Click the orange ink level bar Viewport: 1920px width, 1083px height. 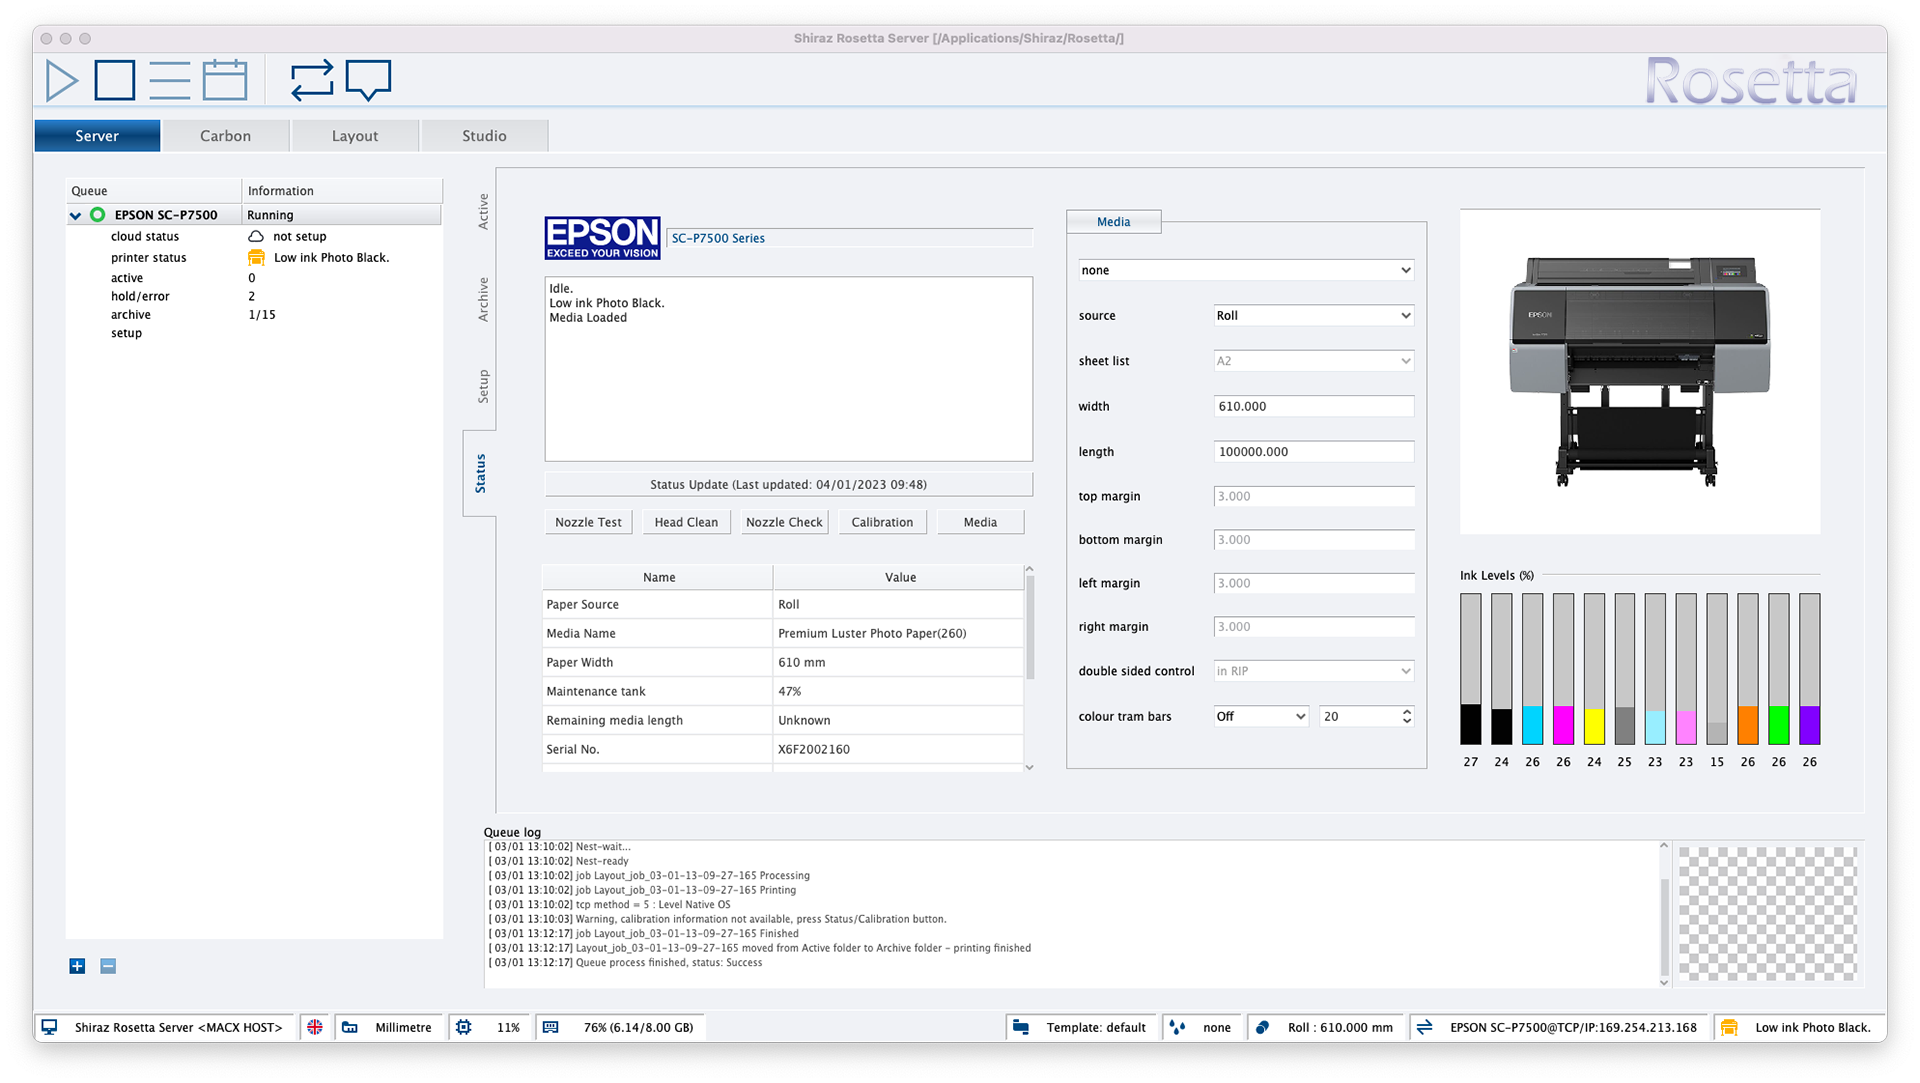[x=1747, y=669]
